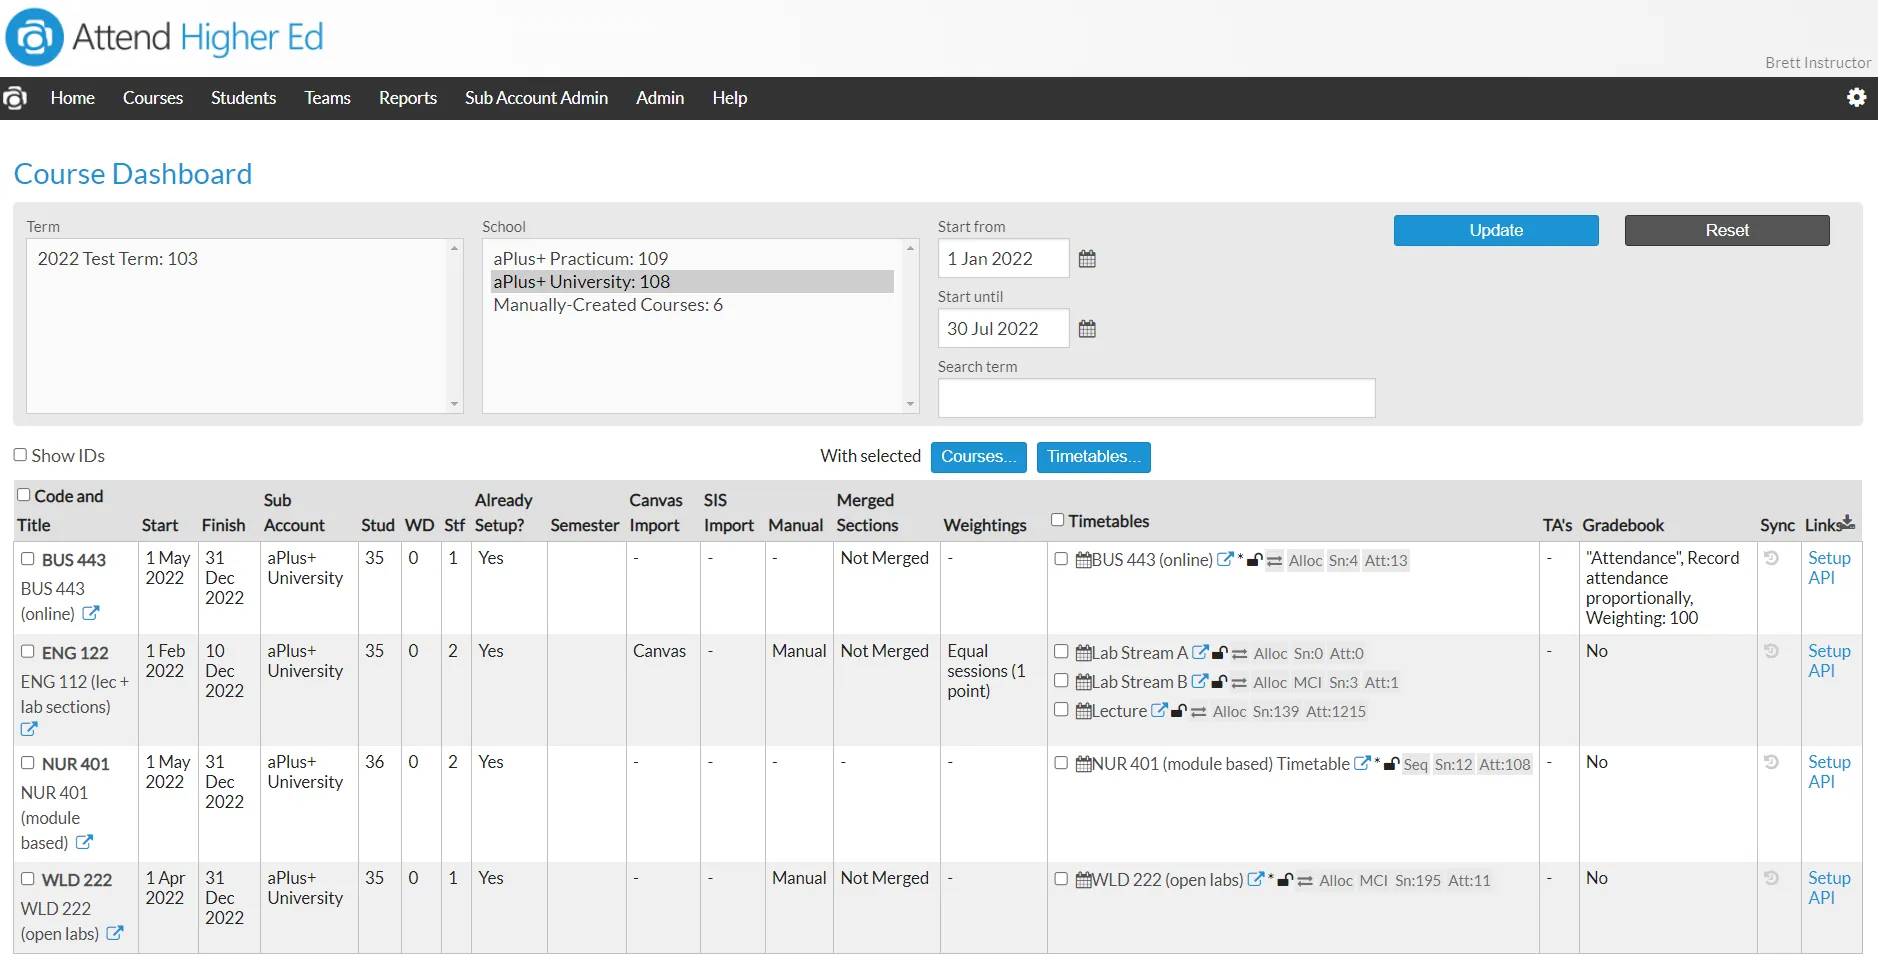
Task: Open the Setup link for ENG 122
Action: 1829,651
